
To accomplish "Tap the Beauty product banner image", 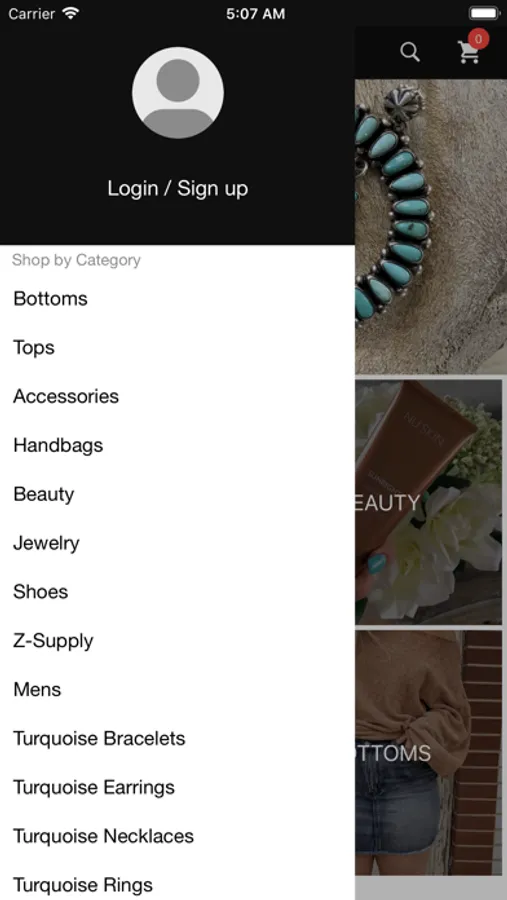I will click(428, 502).
